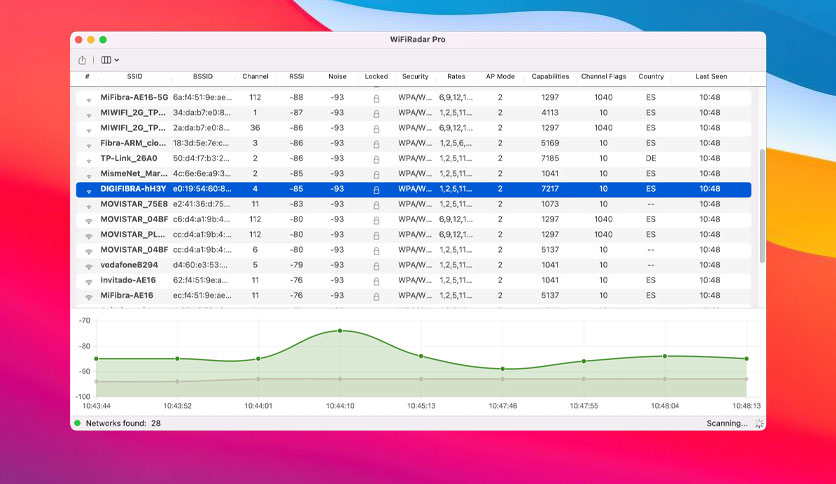
Task: Click Wi-Fi signal icon for Invitado-AE16
Action: click(x=89, y=282)
